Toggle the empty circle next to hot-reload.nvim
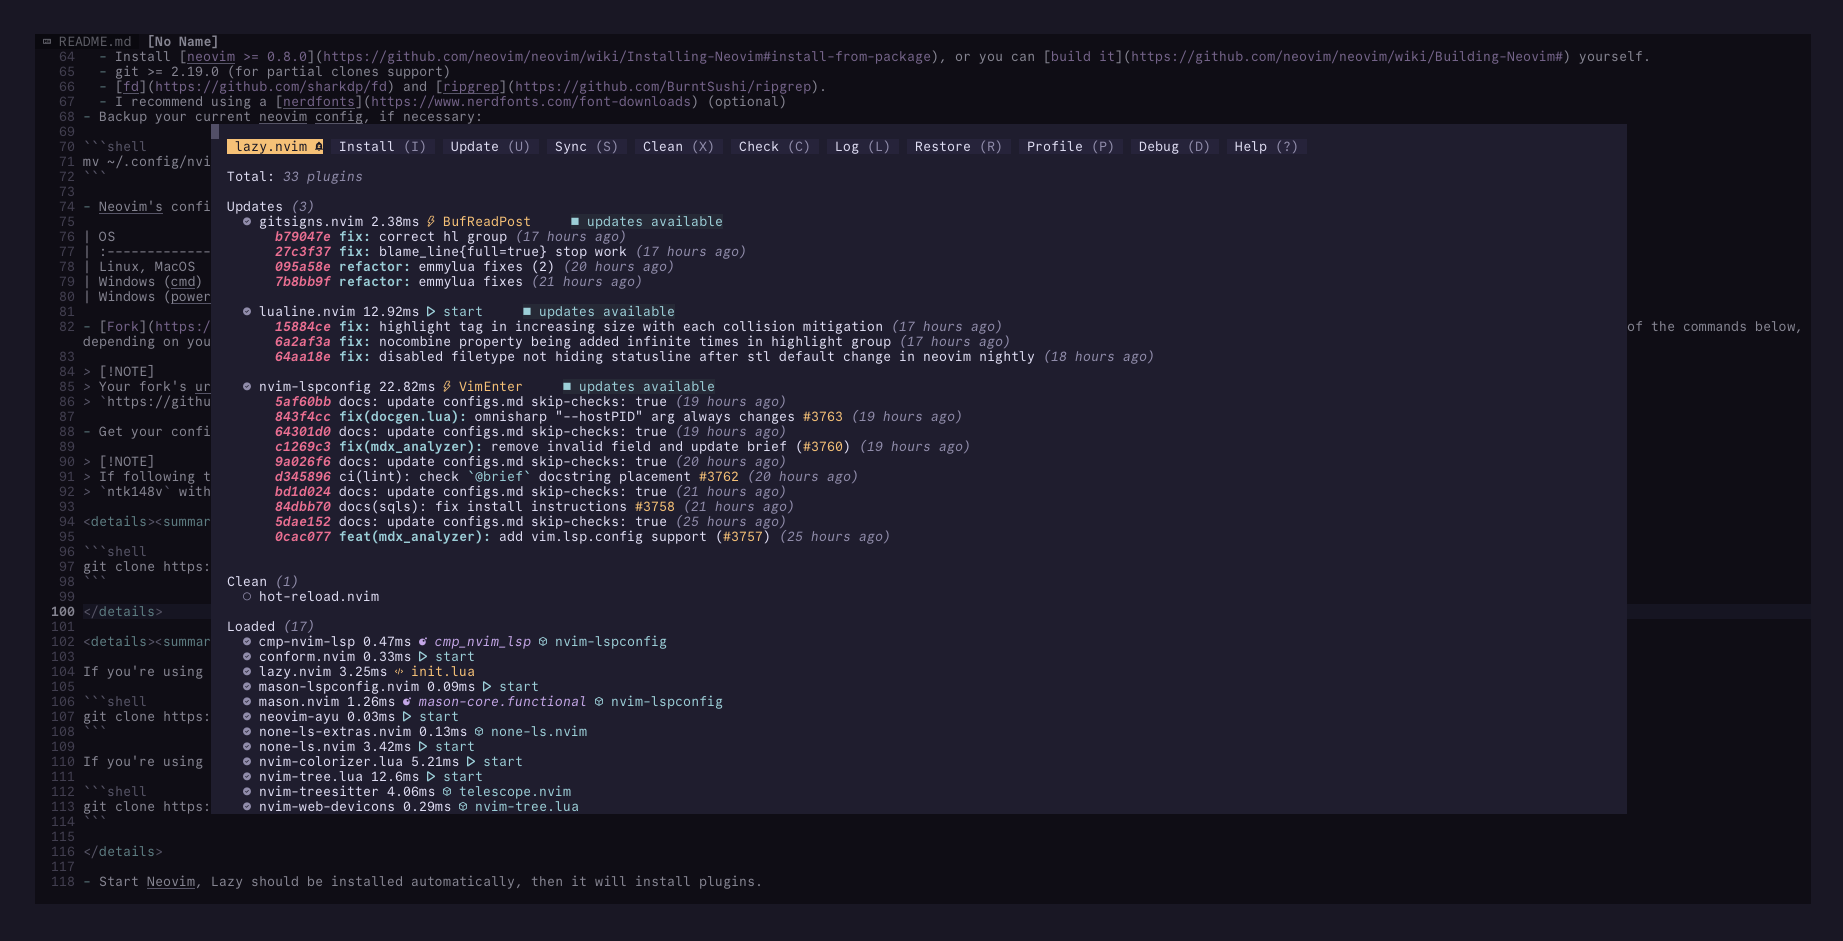This screenshot has width=1843, height=941. (247, 597)
